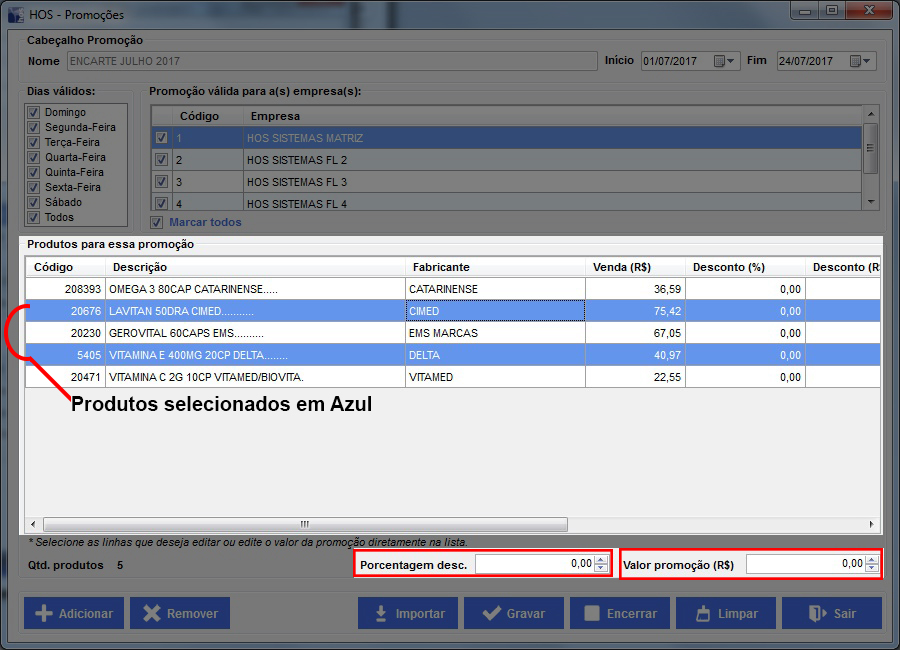900x650 pixels.
Task: Uncheck company HOS SISTEMAS FL 4
Action: coord(161,203)
